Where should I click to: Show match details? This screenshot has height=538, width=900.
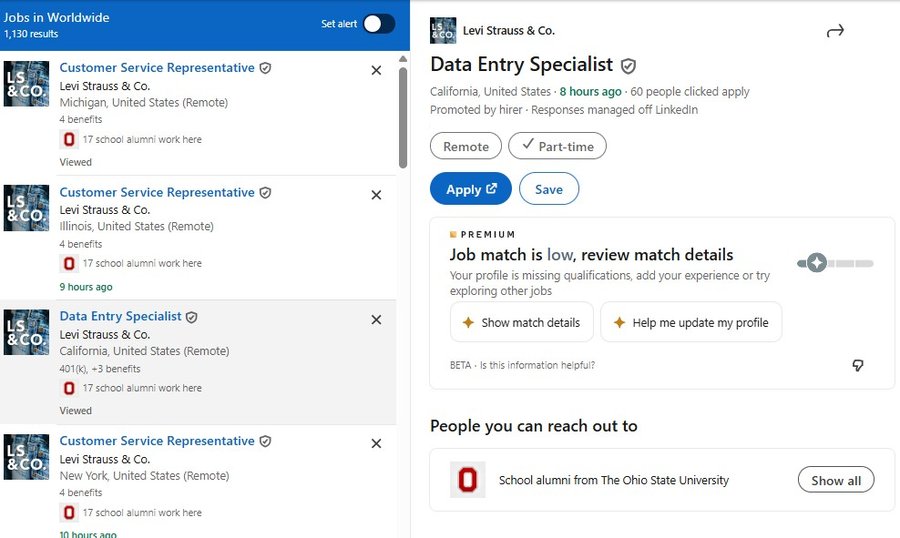coord(522,322)
